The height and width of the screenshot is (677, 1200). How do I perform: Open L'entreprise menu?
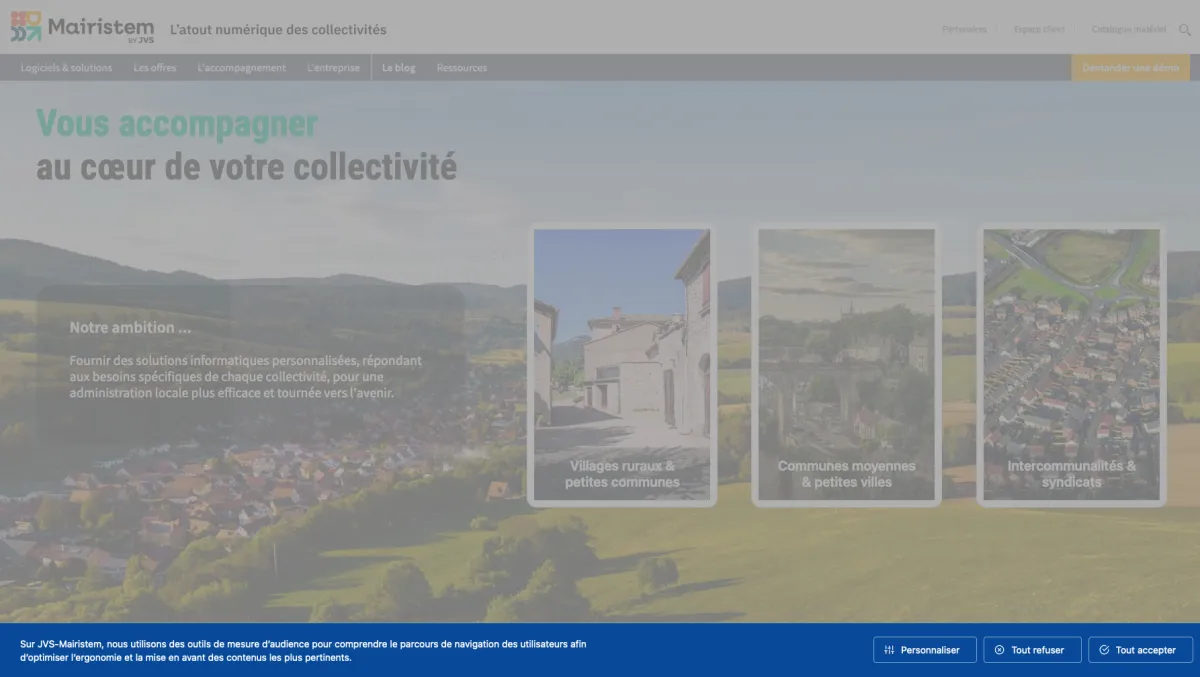click(333, 68)
